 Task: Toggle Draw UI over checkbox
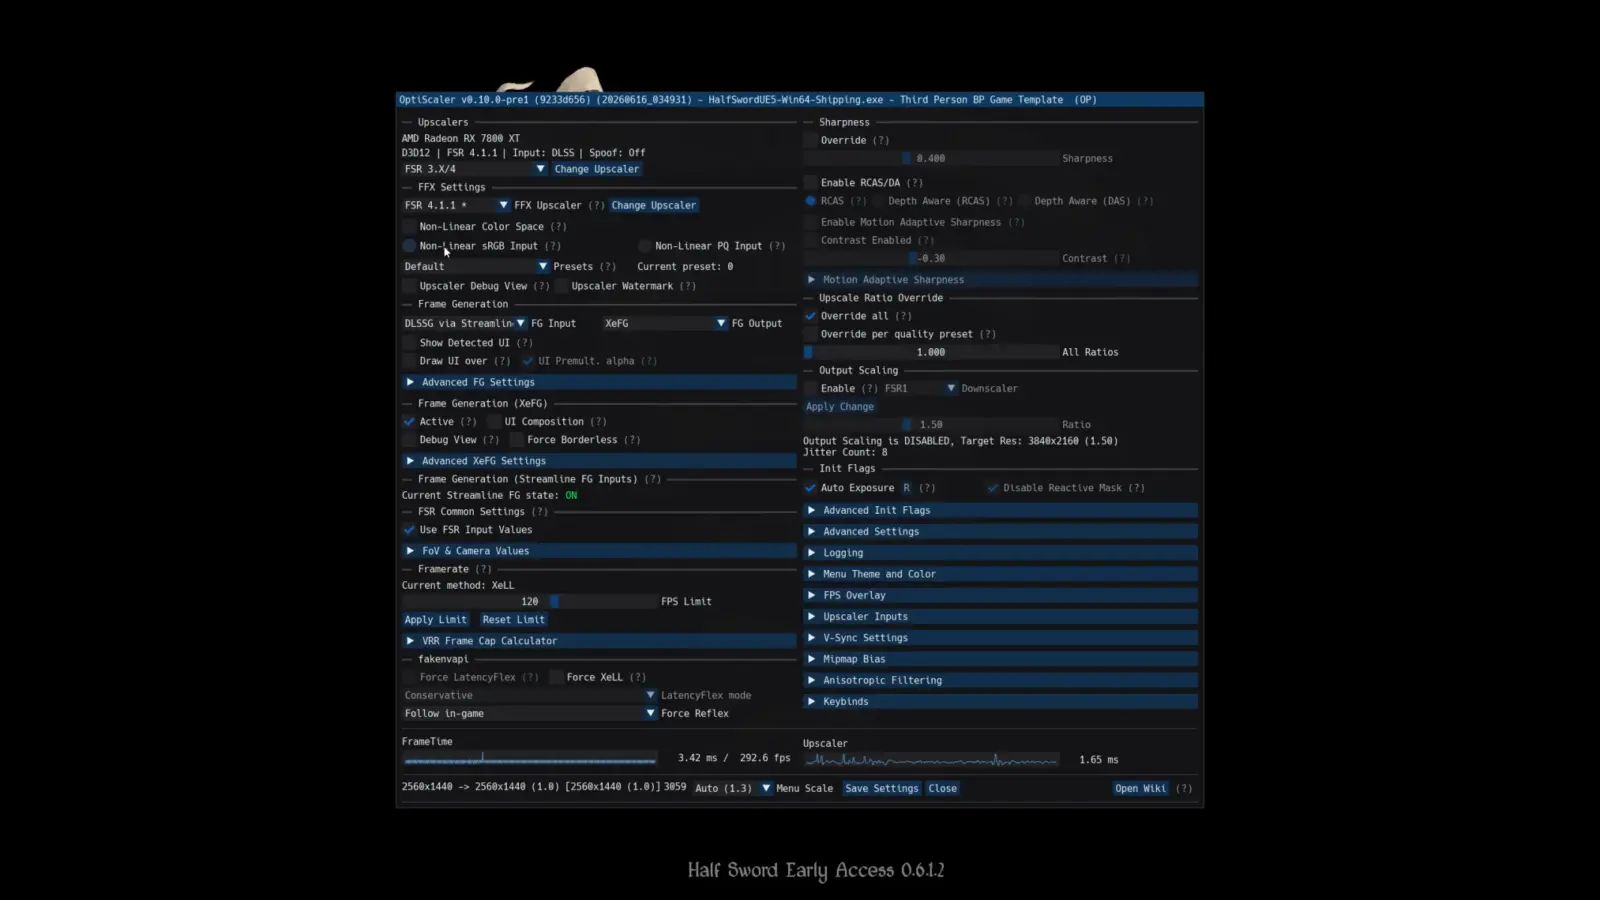pyautogui.click(x=409, y=361)
